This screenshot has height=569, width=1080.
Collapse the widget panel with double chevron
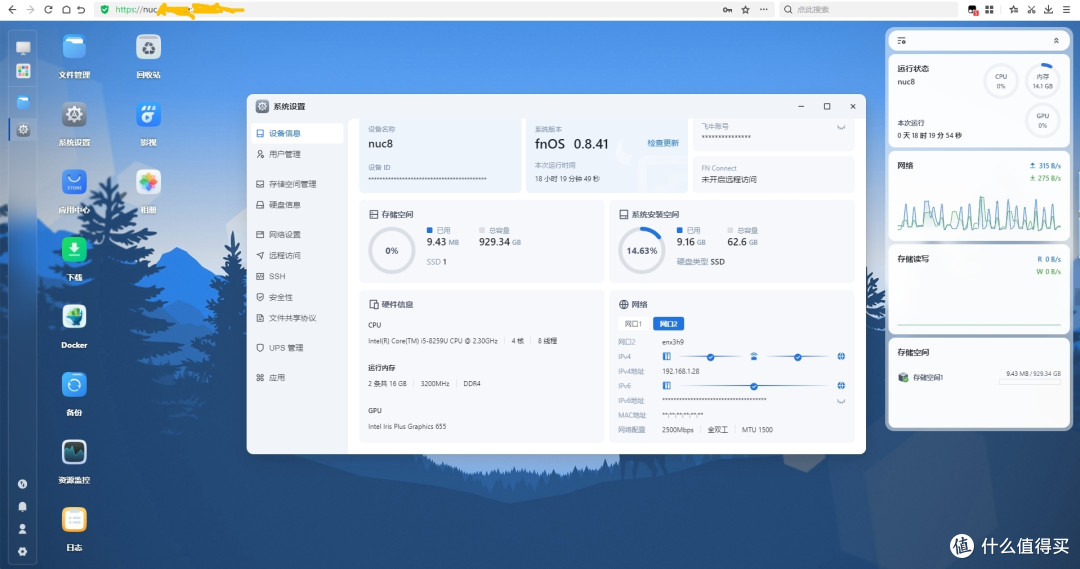pos(1056,41)
